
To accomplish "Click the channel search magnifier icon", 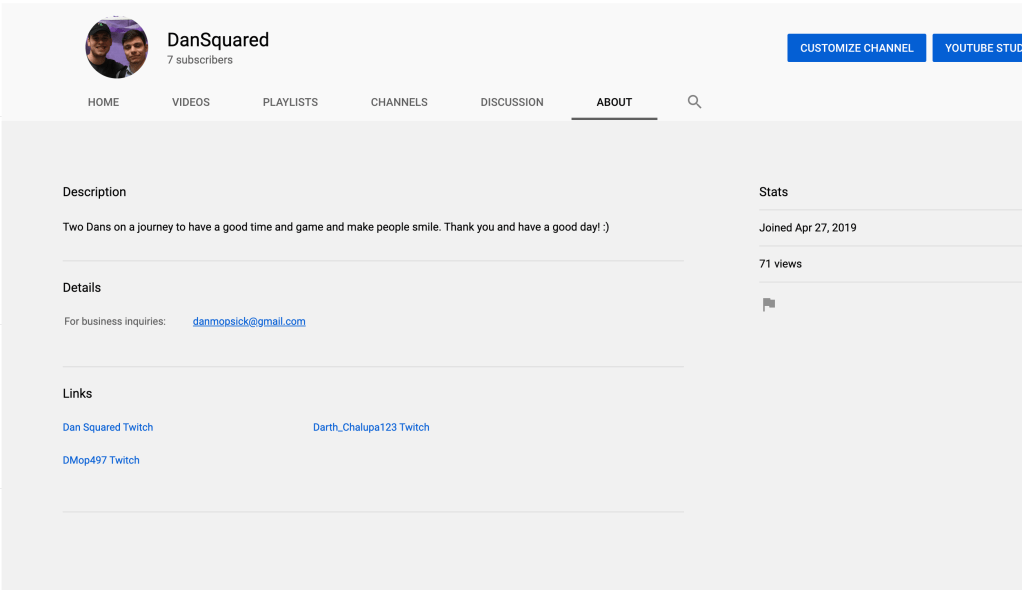I will click(694, 102).
